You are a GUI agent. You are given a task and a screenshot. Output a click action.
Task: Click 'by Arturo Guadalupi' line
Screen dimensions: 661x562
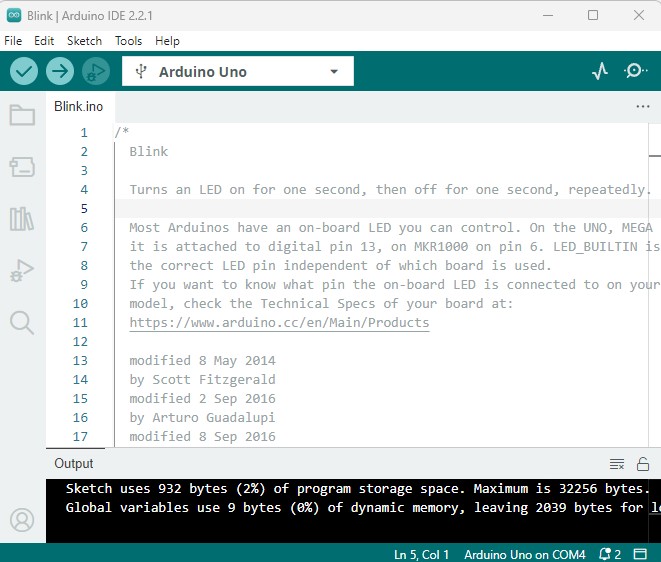(202, 417)
